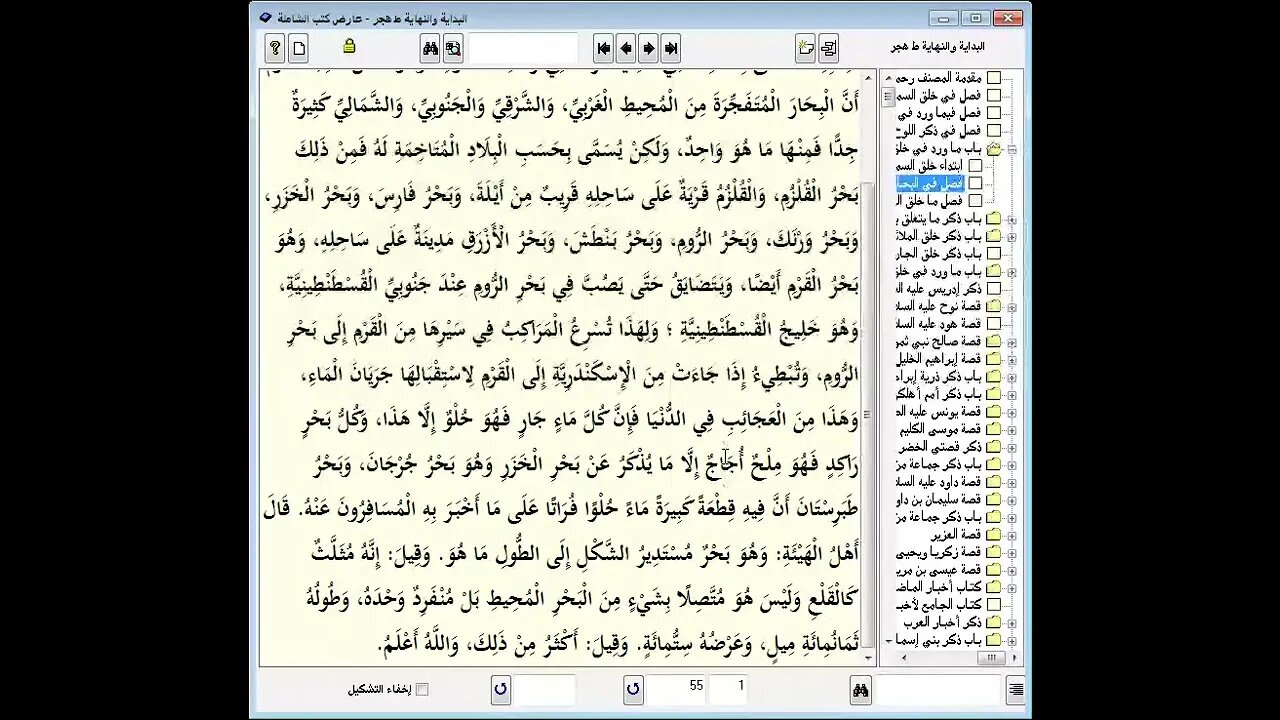Screen dimensions: 1280x720
Task: Click folder icon of قصة نوح عليه السلام
Action: pyautogui.click(x=994, y=306)
